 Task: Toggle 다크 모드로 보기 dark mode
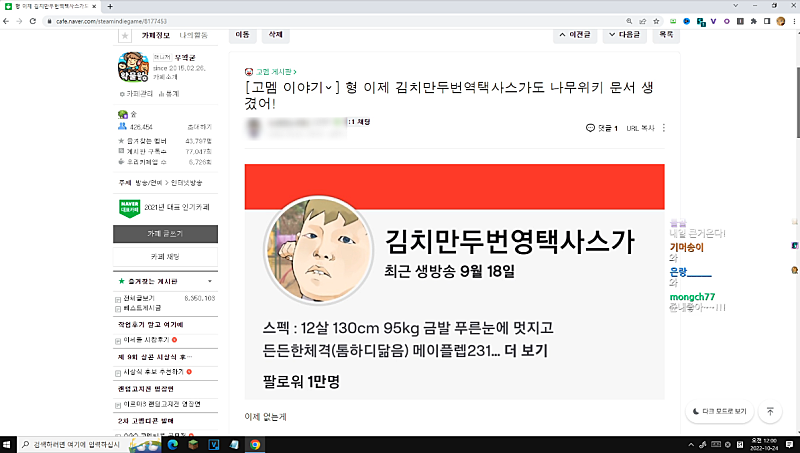pyautogui.click(x=720, y=411)
